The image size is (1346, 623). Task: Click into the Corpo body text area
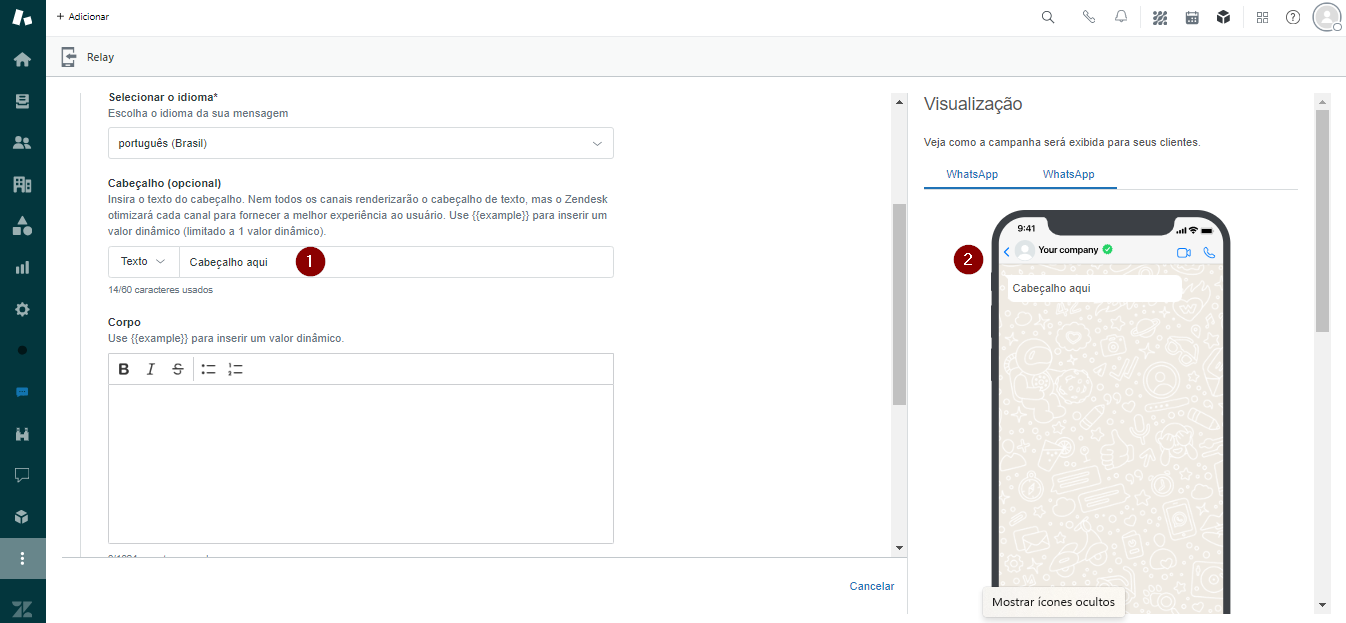(x=360, y=463)
